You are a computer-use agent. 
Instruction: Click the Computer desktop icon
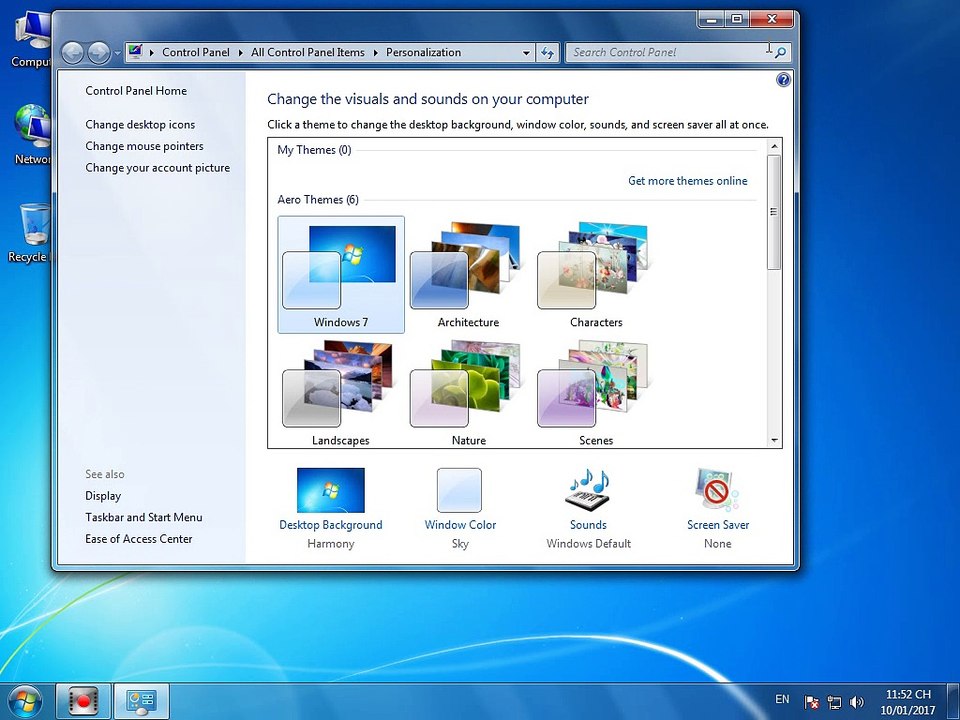point(30,40)
